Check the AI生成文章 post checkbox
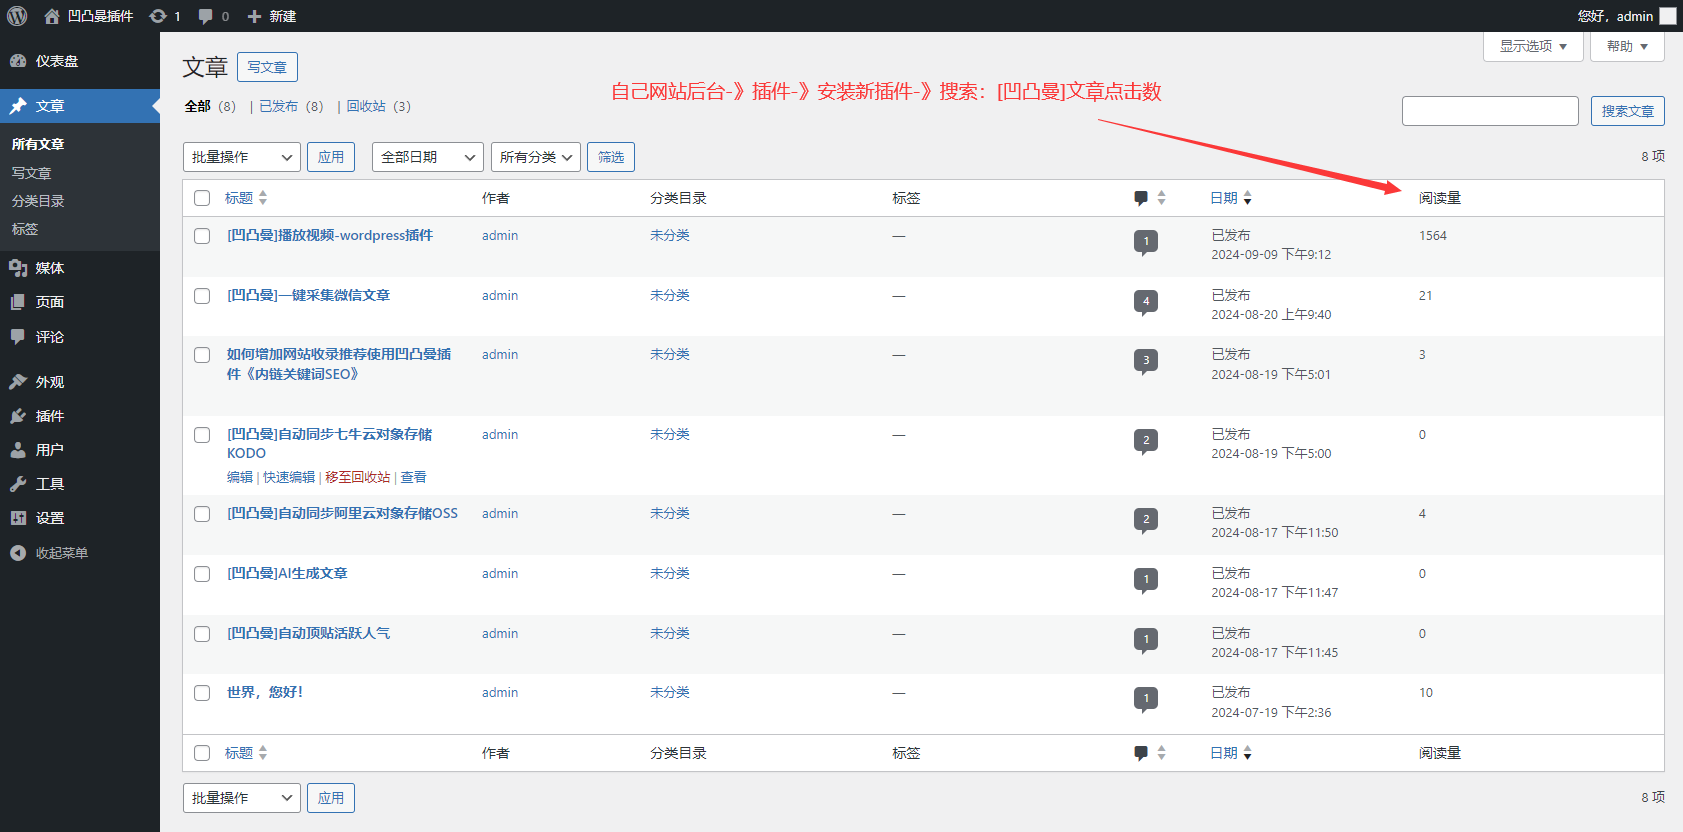 (202, 574)
